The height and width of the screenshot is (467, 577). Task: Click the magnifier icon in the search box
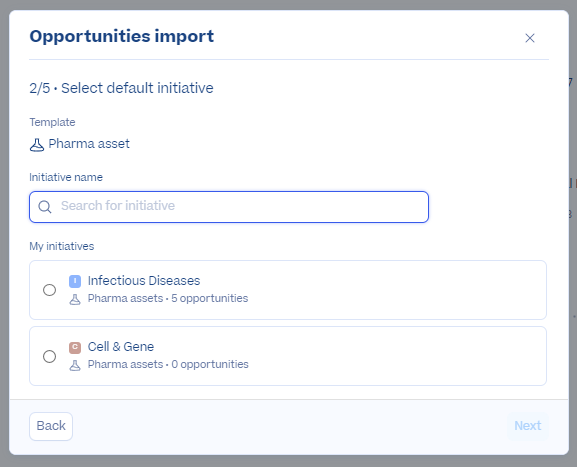[x=45, y=207]
